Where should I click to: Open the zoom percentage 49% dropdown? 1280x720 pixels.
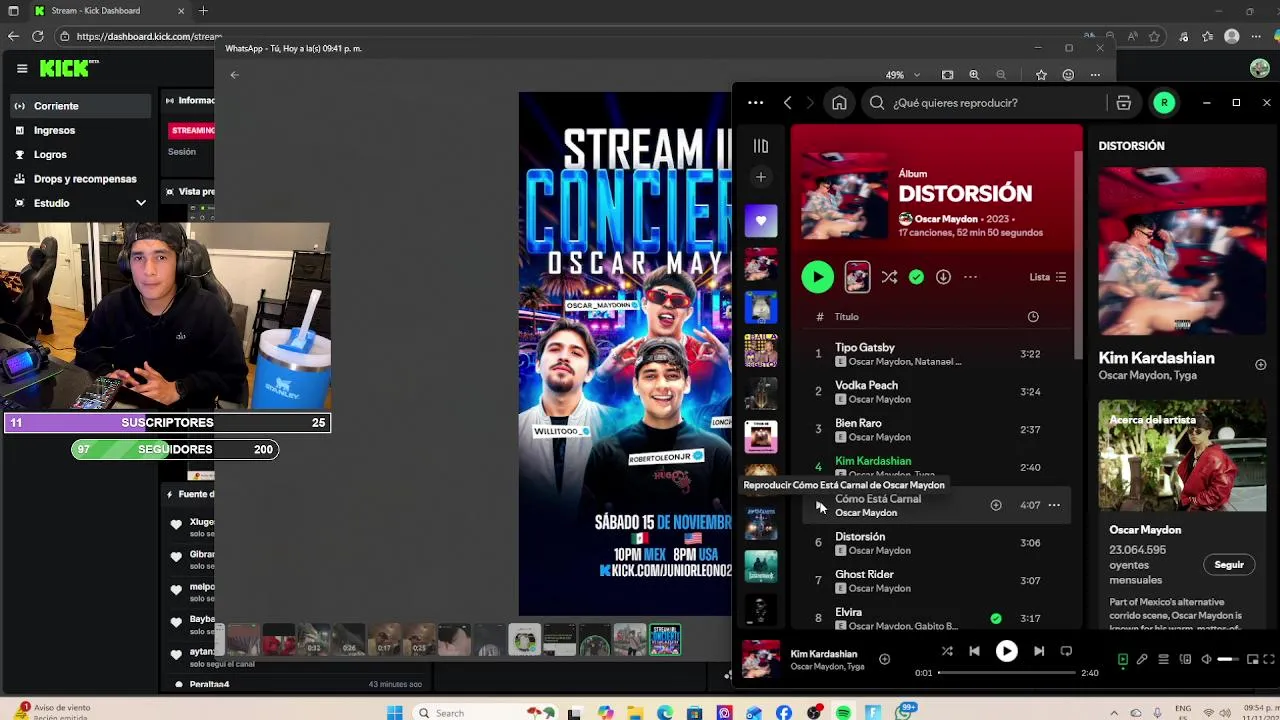pos(901,75)
